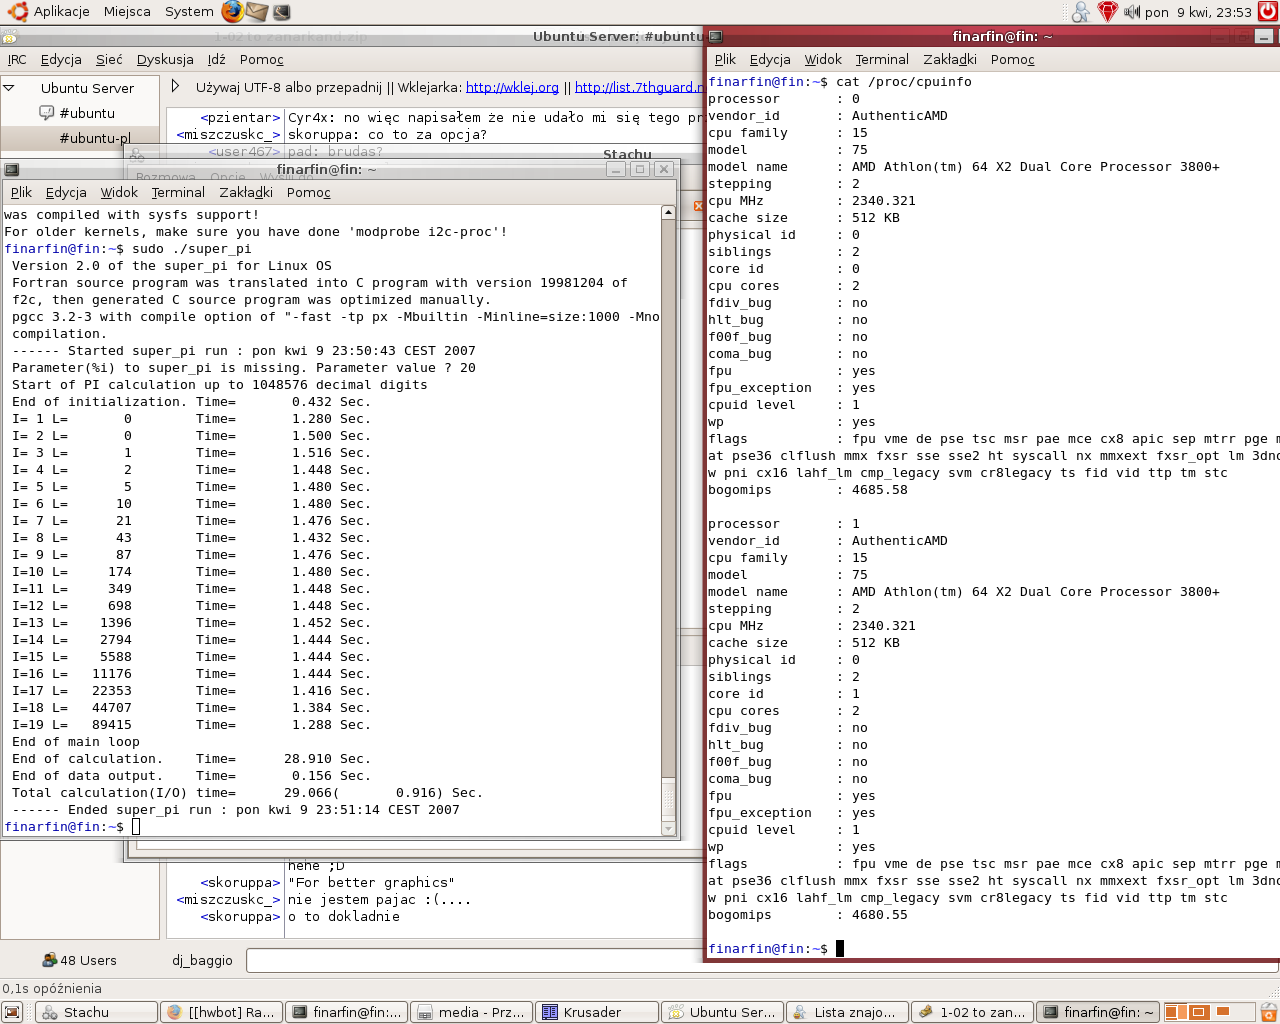Screen dimensions: 1280x1024
Task: Open Edycja menu in the front terminal
Action: coord(66,192)
